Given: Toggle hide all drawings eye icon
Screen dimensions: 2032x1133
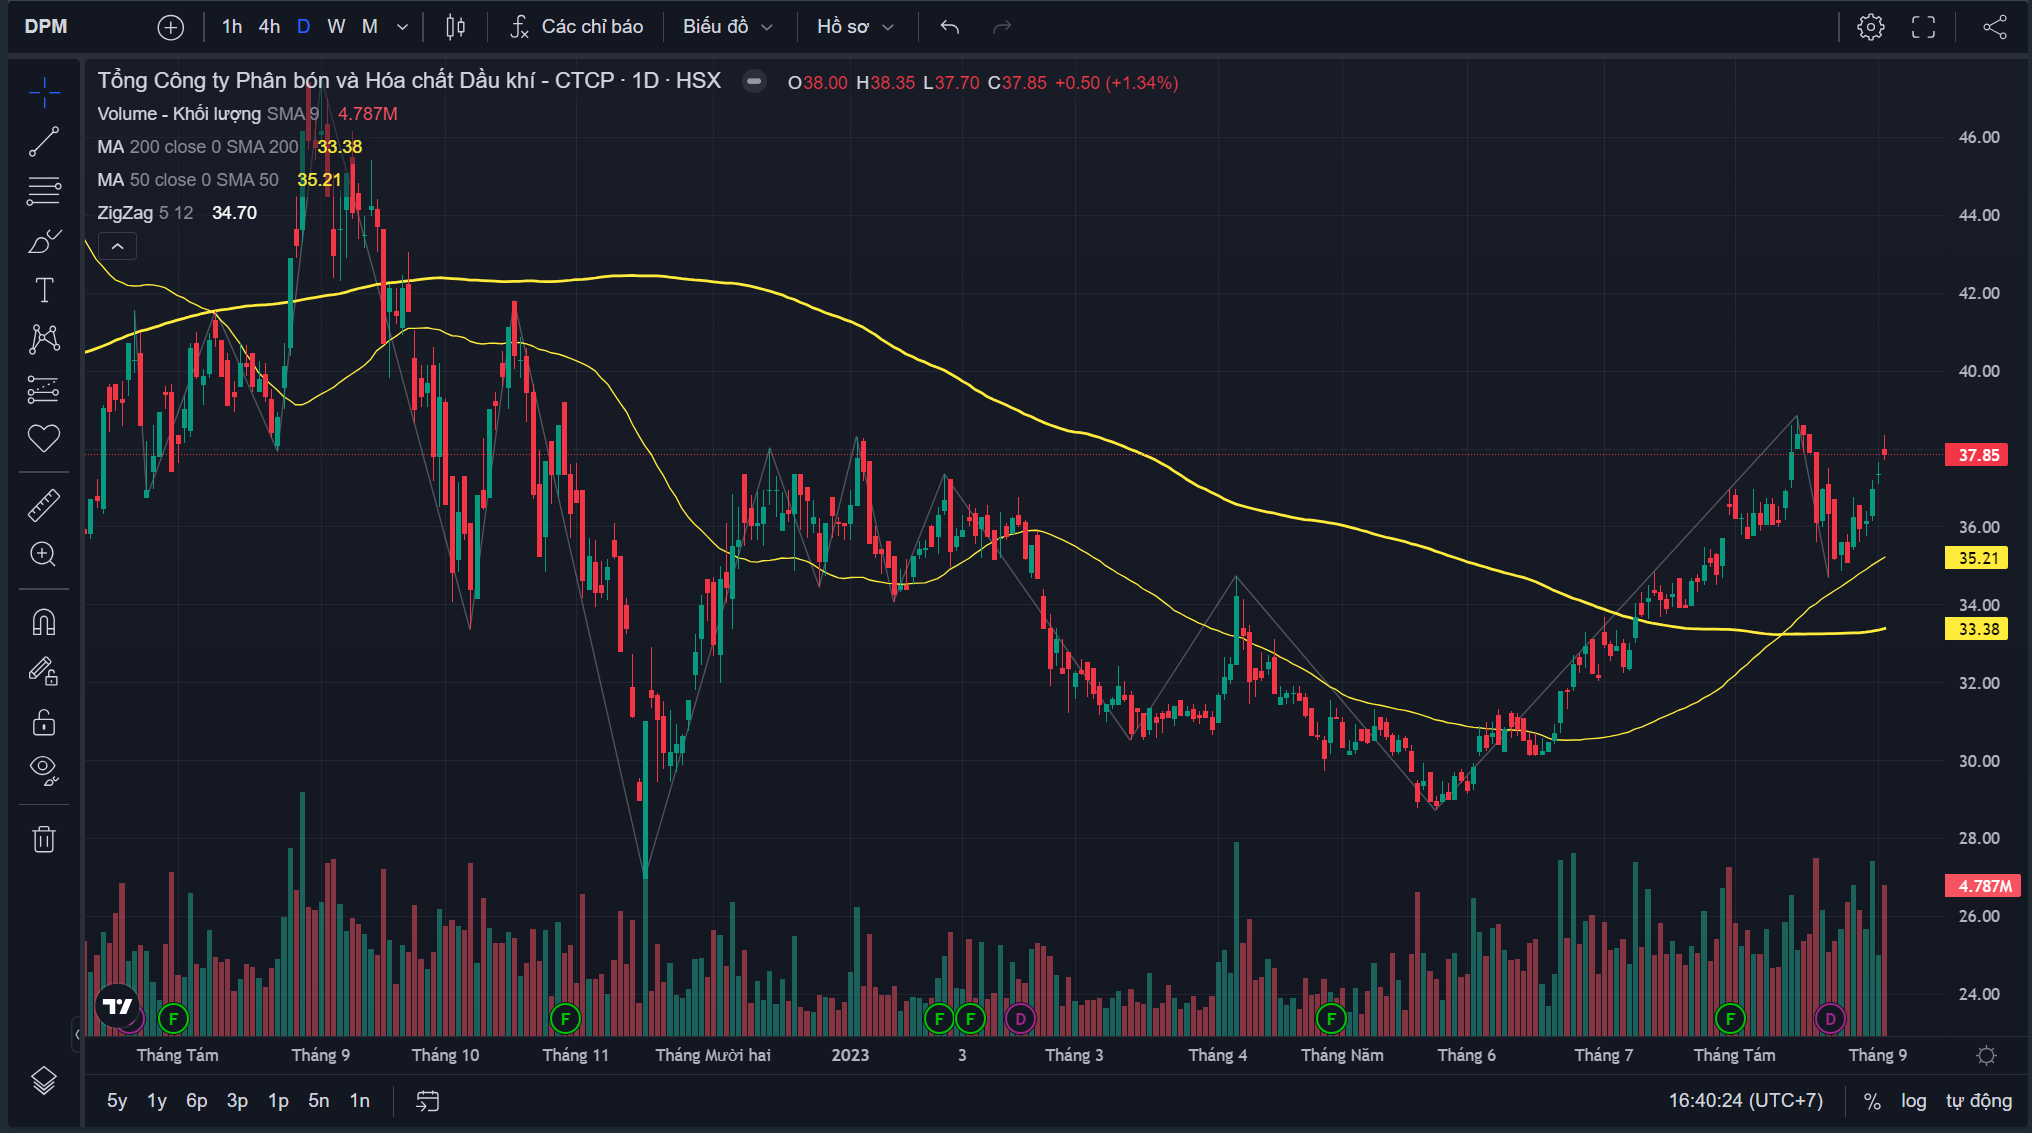Looking at the screenshot, I should pos(44,768).
